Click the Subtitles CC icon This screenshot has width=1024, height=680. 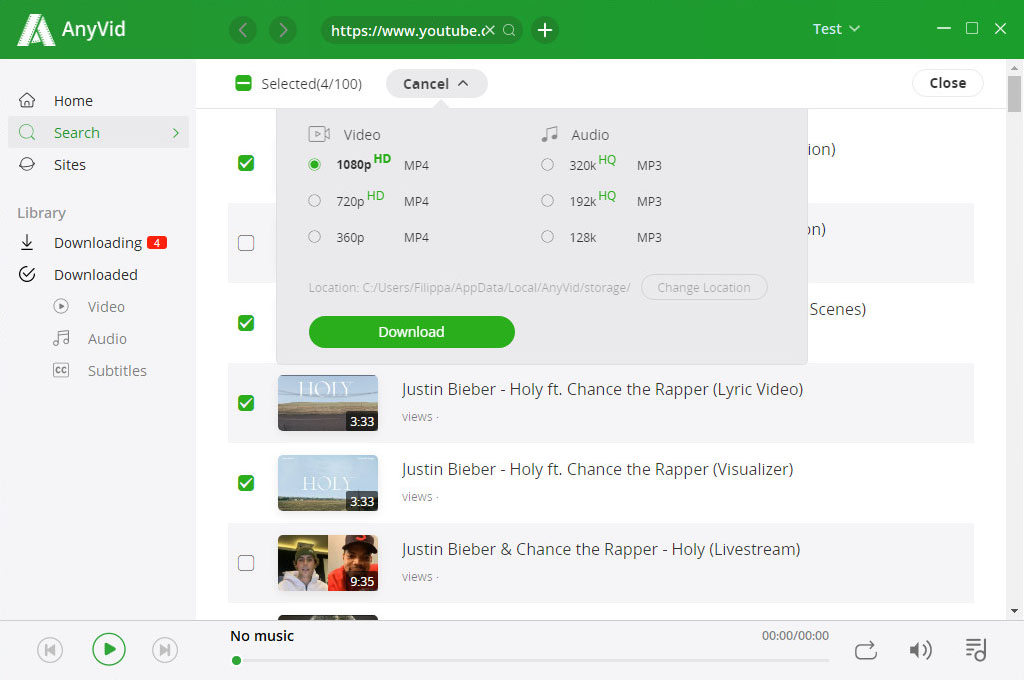61,370
